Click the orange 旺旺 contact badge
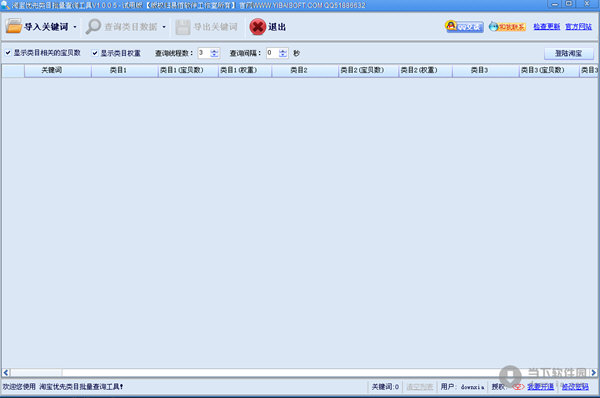Image resolution: width=600 pixels, height=398 pixels. (507, 27)
